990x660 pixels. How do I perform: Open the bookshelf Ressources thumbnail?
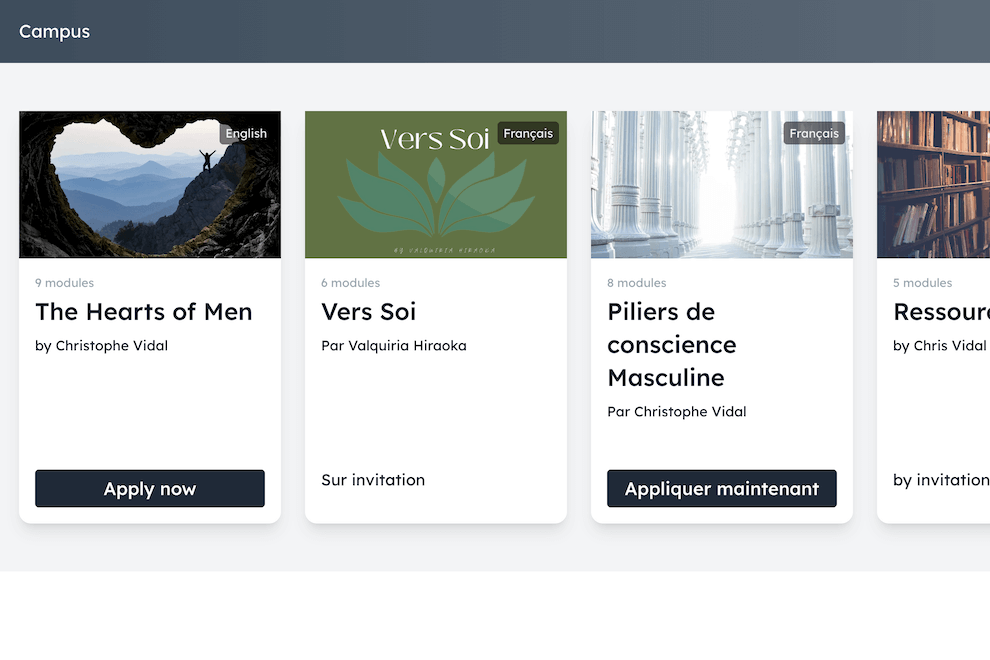point(933,184)
